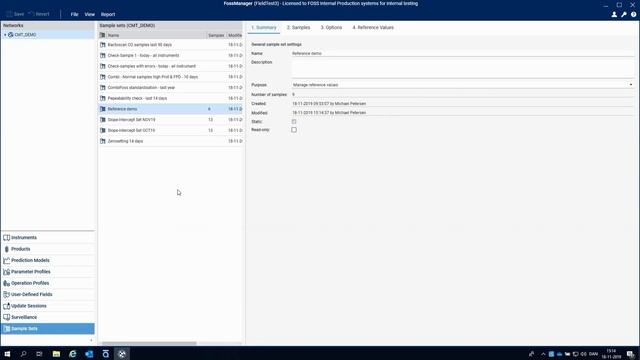
Task: Select the Slope-Intercept Set OCT19 row
Action: point(171,131)
